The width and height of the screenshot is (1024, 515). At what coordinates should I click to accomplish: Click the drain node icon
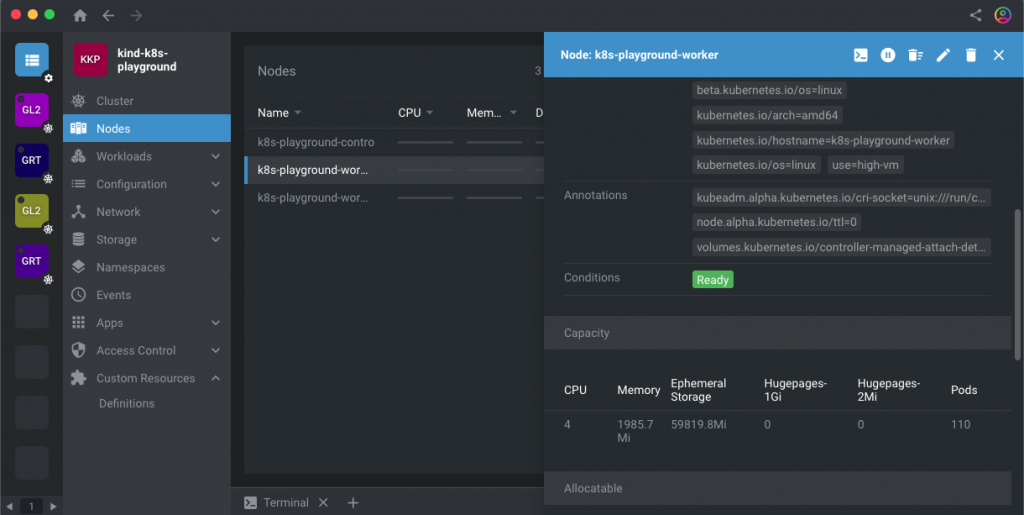point(915,55)
